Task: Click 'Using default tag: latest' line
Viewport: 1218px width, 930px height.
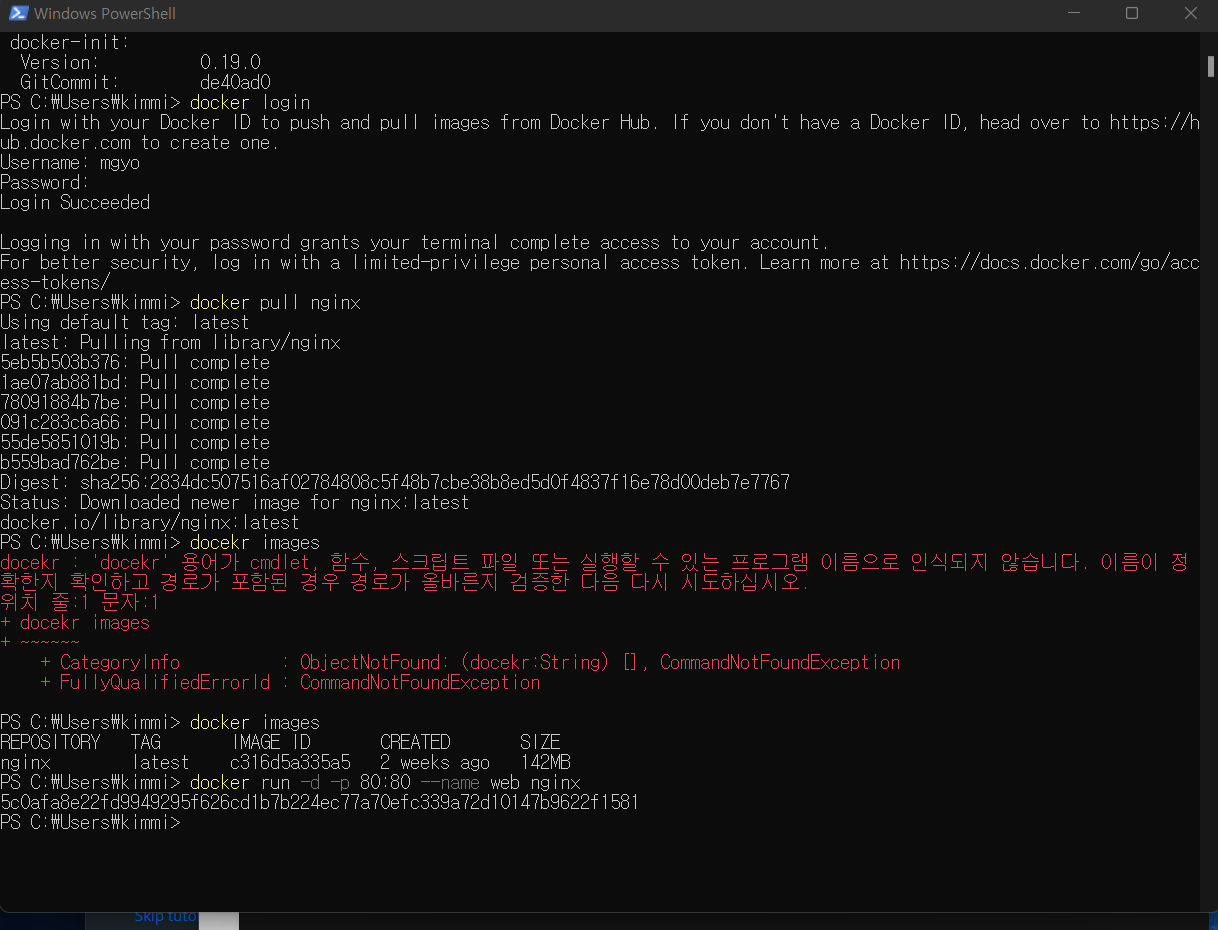Action: (125, 322)
